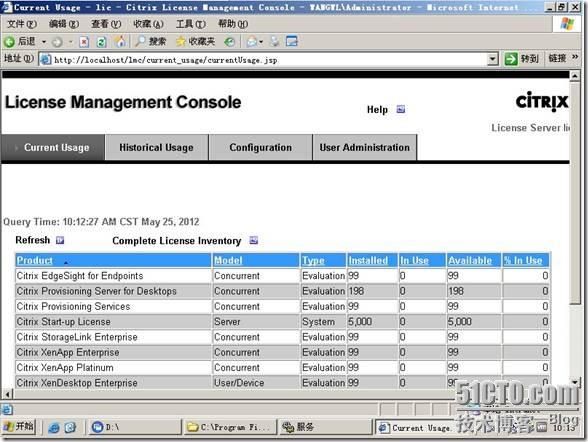This screenshot has height=442, width=588.
Task: Expand the Links toolbar chevron
Action: [x=575, y=57]
